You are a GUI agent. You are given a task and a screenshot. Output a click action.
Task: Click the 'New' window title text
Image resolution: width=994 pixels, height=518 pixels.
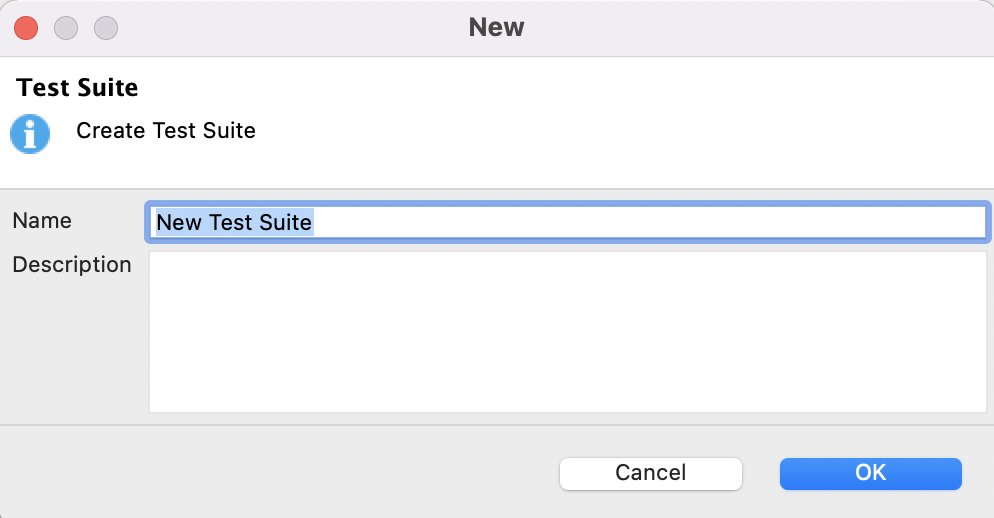[496, 27]
